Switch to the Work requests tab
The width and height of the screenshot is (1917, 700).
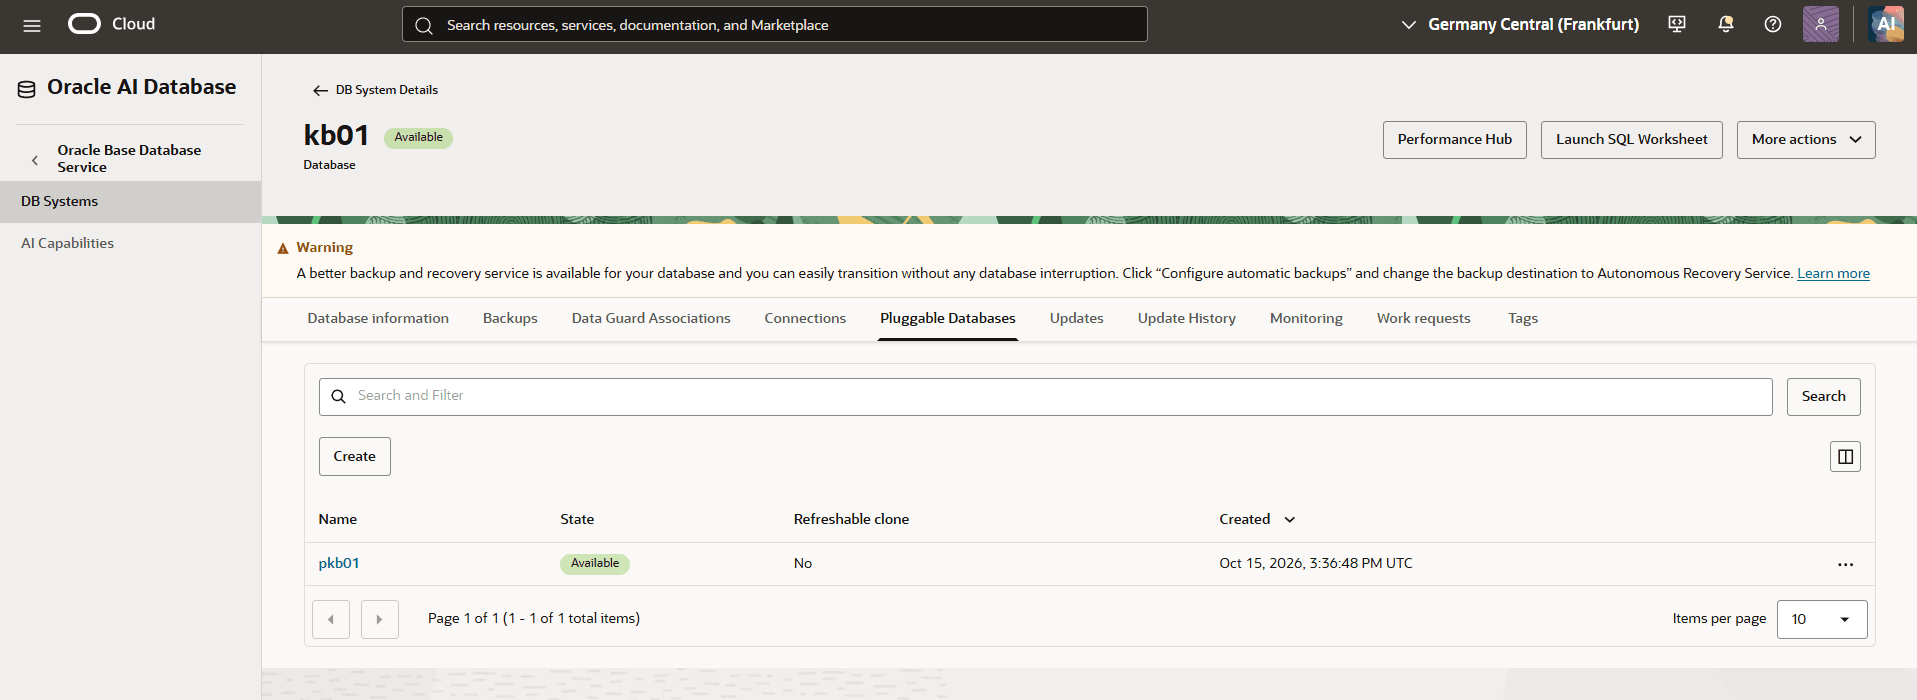click(x=1424, y=318)
